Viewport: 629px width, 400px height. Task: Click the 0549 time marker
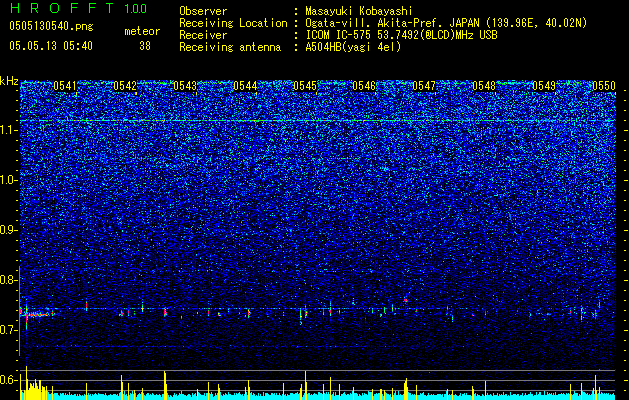(x=544, y=86)
